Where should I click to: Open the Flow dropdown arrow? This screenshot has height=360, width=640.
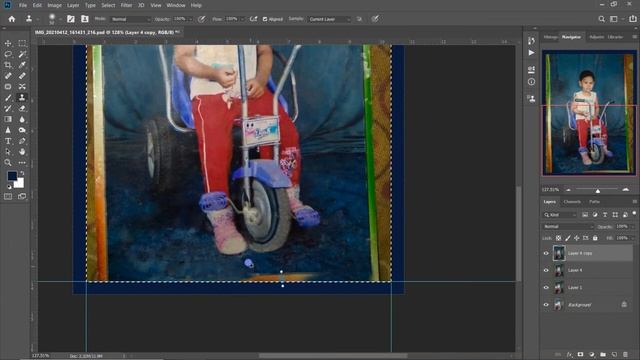click(242, 19)
